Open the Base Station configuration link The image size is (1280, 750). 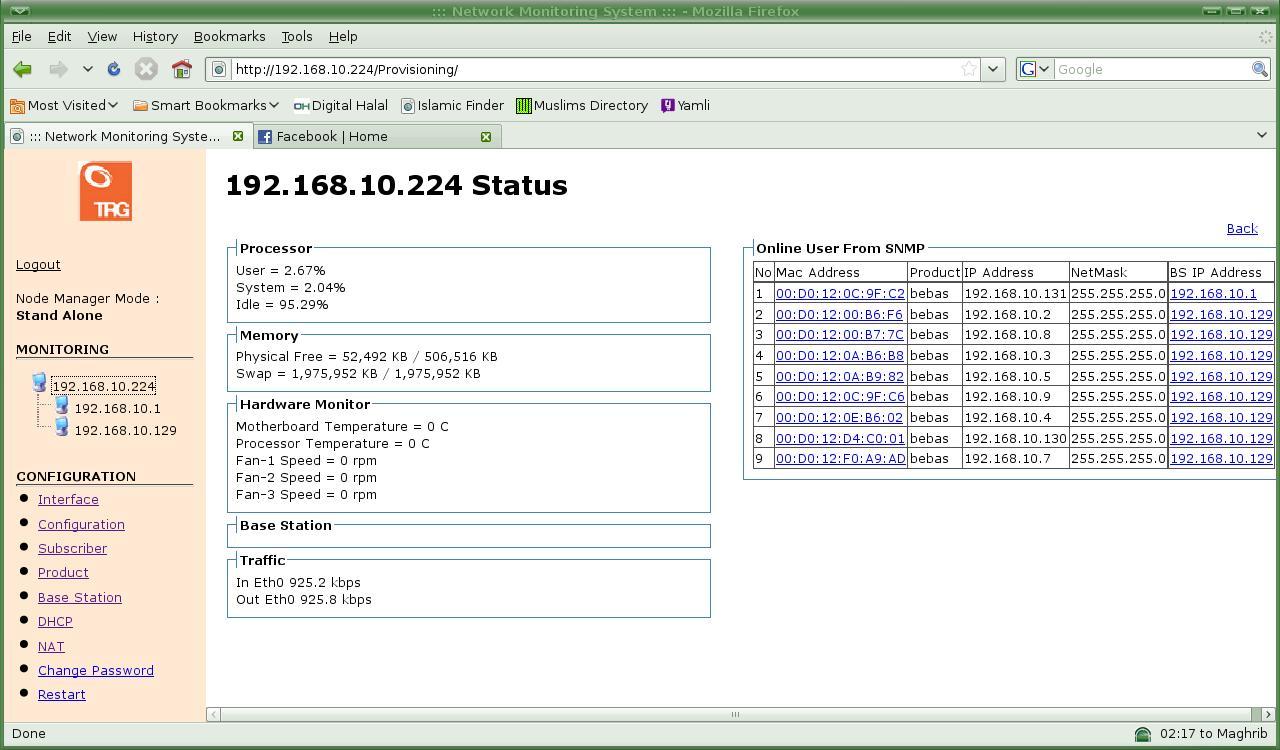click(x=80, y=597)
